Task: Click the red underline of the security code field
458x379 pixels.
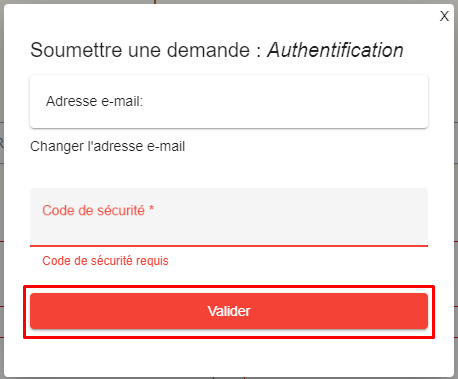Action: click(229, 246)
